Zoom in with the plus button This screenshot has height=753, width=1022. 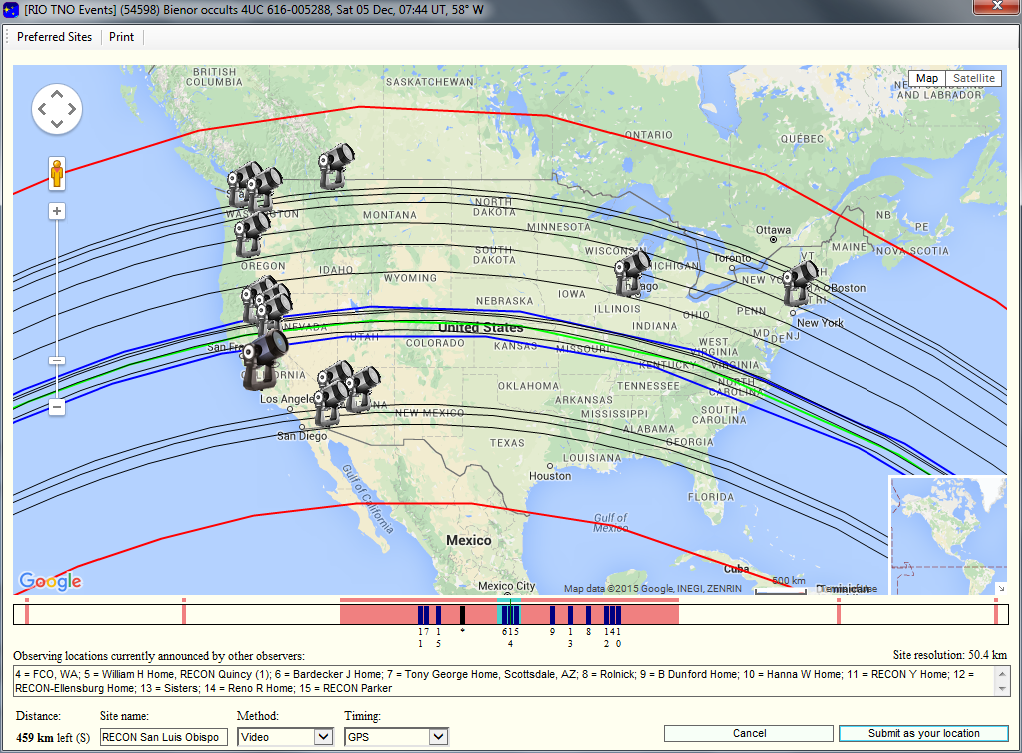pyautogui.click(x=57, y=211)
